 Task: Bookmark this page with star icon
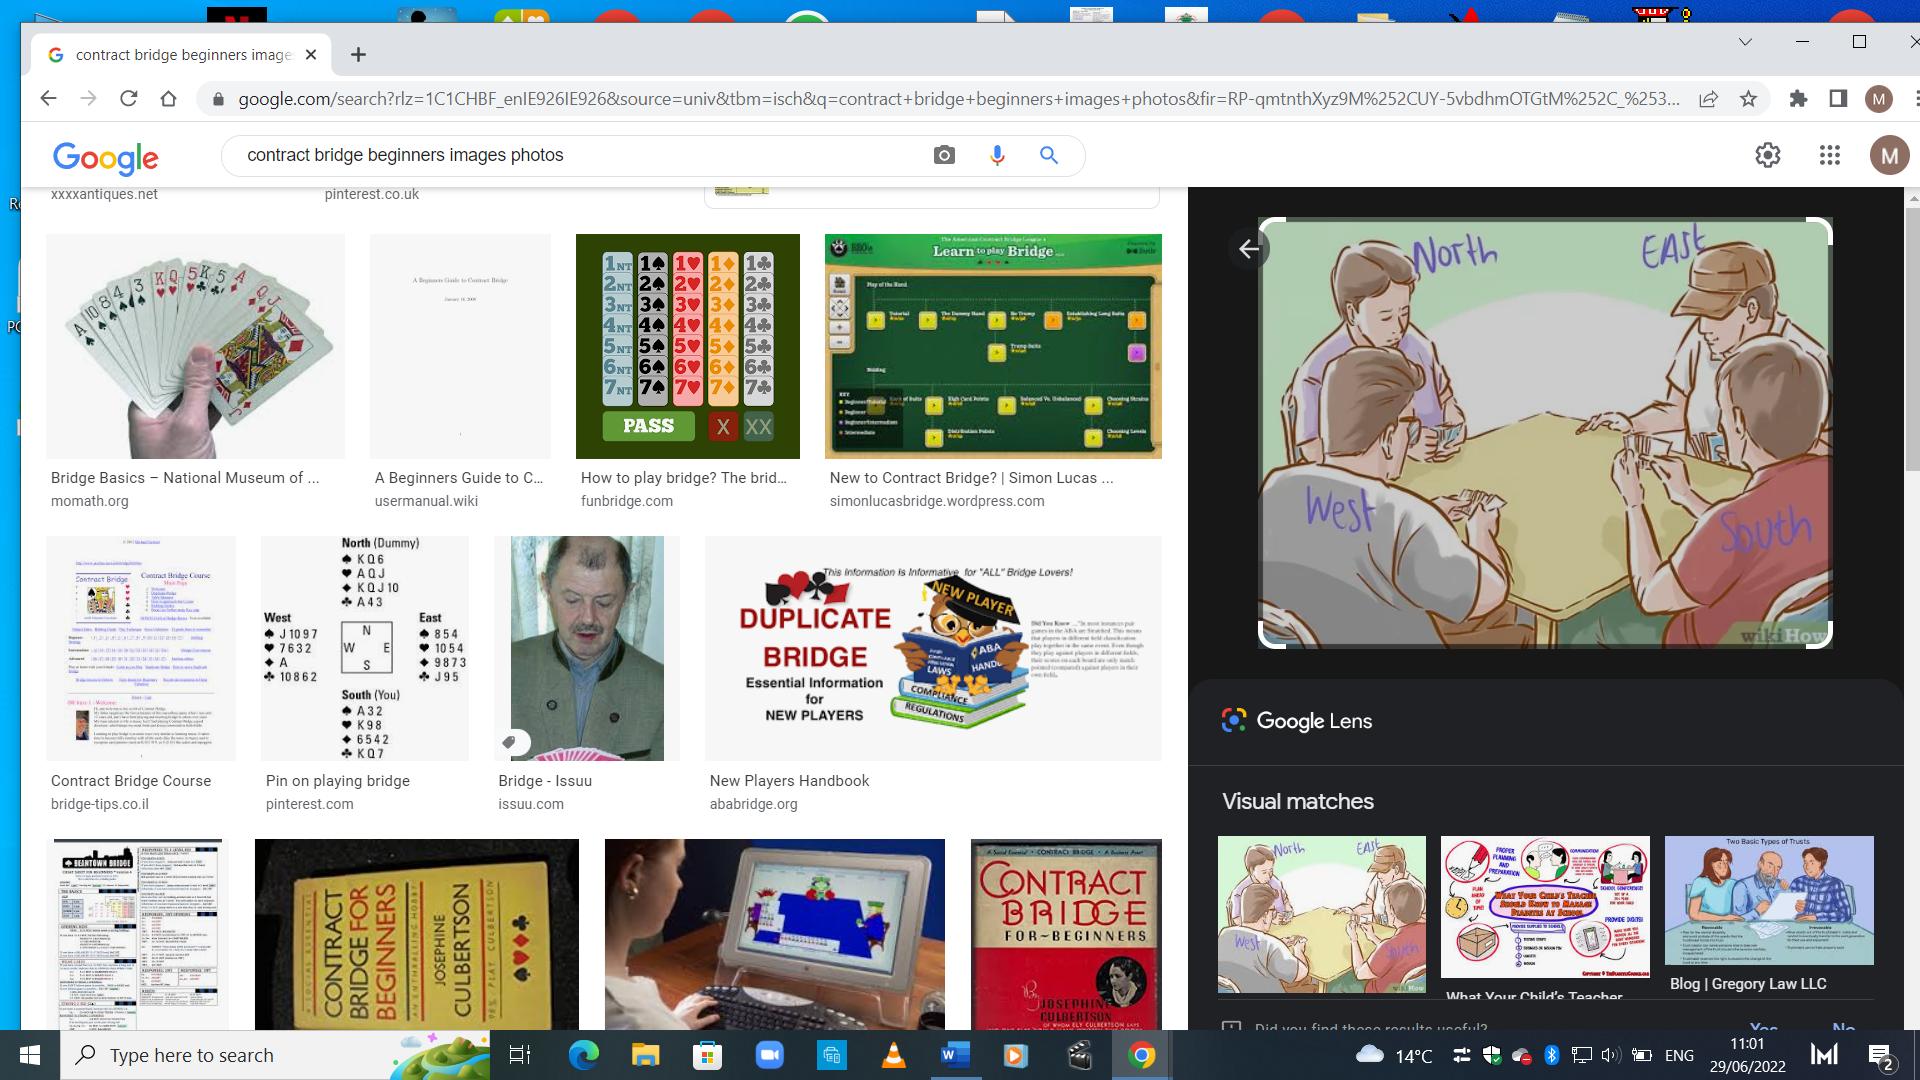point(1748,99)
